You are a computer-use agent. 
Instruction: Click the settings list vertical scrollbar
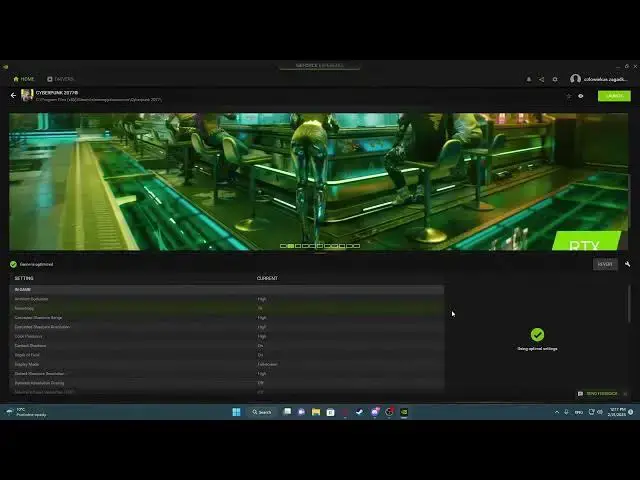pyautogui.click(x=629, y=300)
